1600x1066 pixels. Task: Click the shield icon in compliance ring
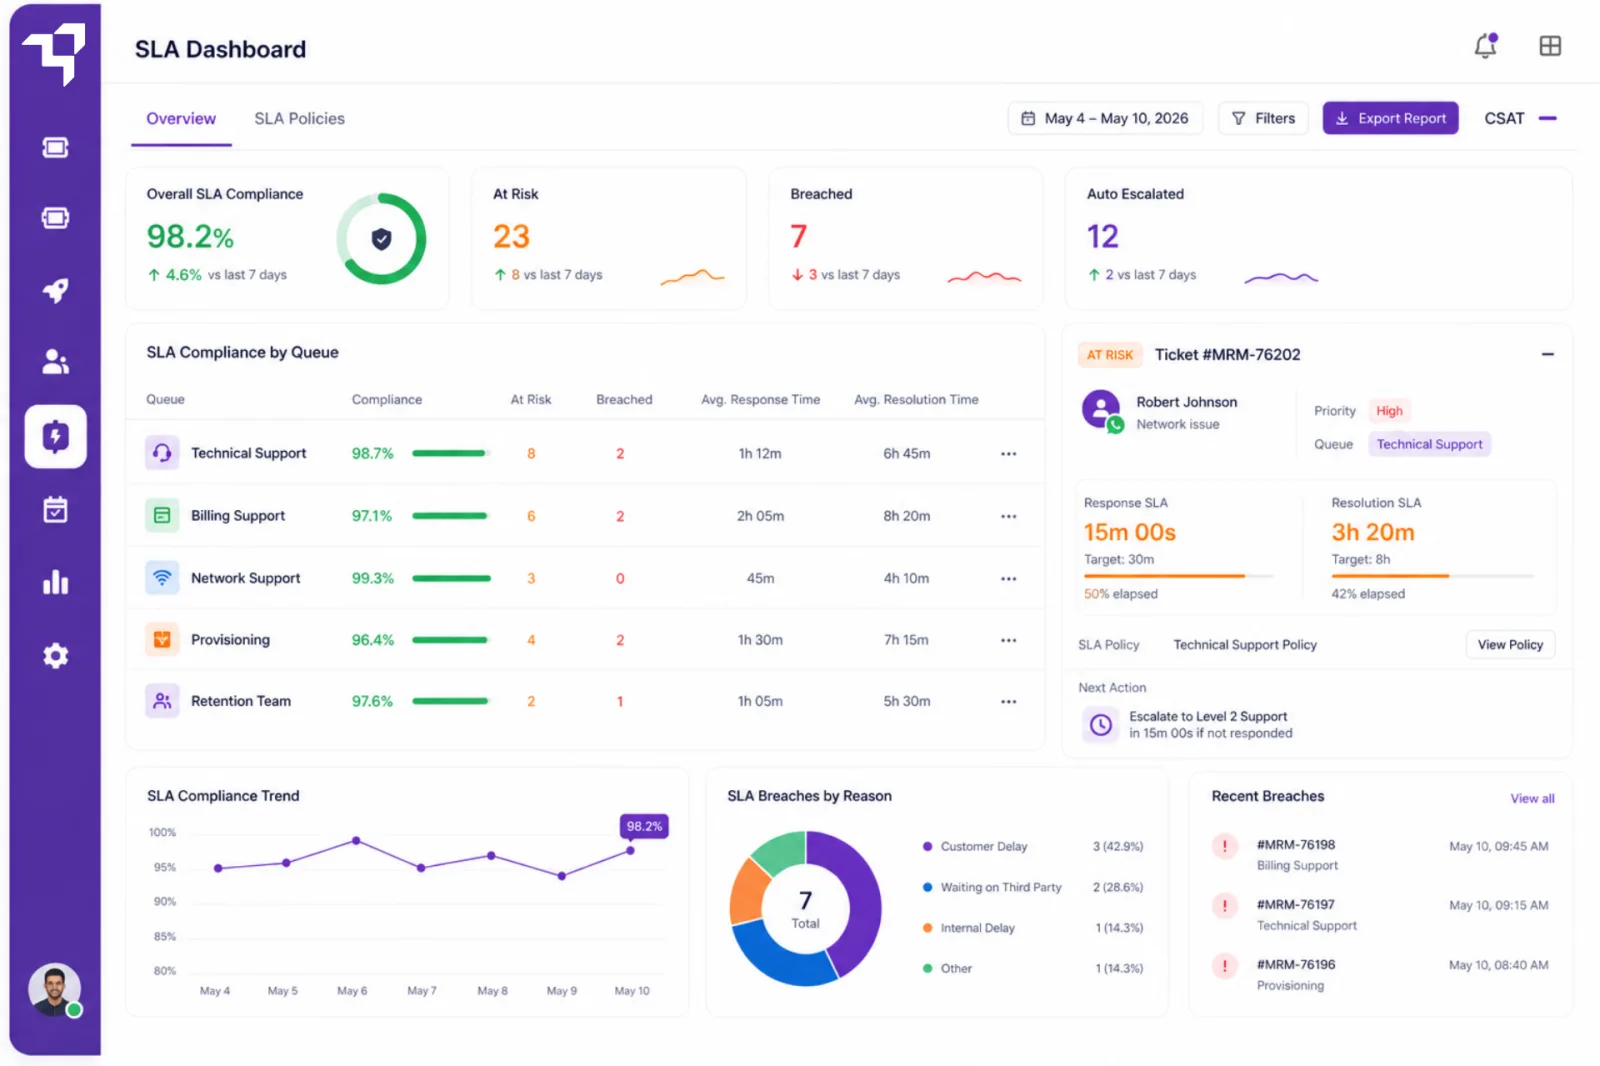(381, 239)
